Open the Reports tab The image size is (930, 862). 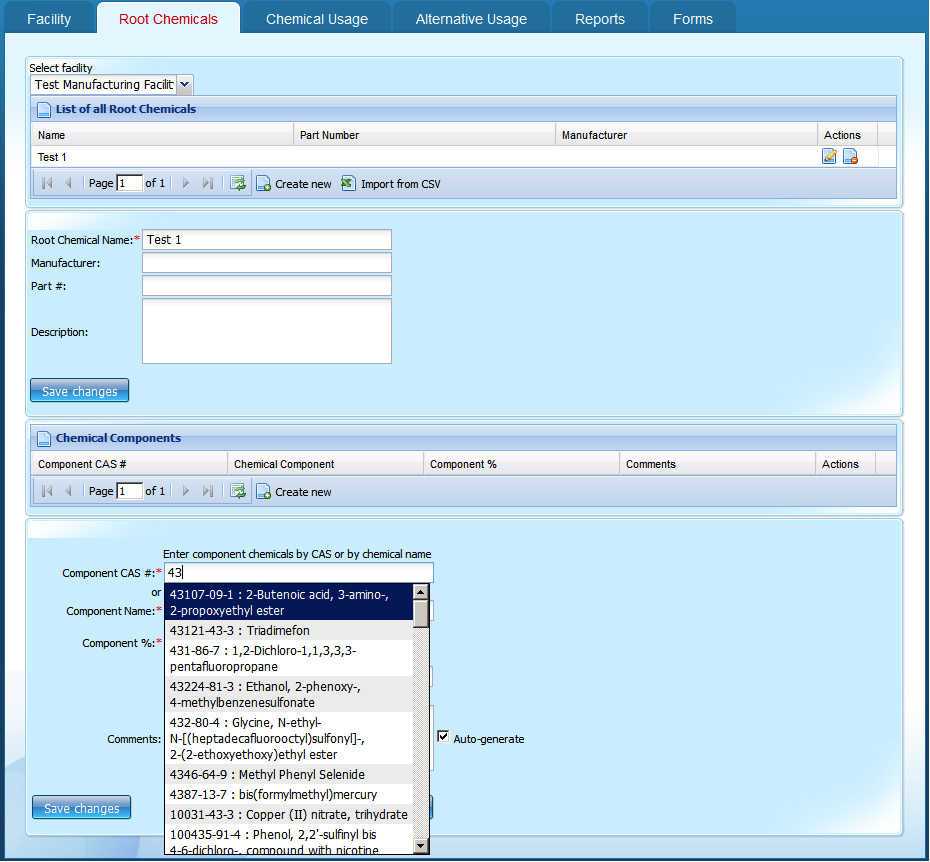[x=600, y=19]
